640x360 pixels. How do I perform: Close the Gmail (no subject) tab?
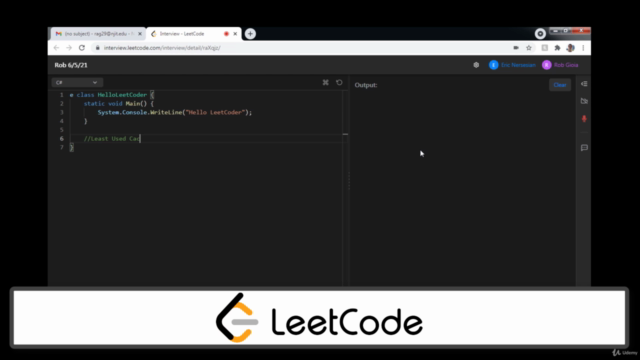click(140, 34)
